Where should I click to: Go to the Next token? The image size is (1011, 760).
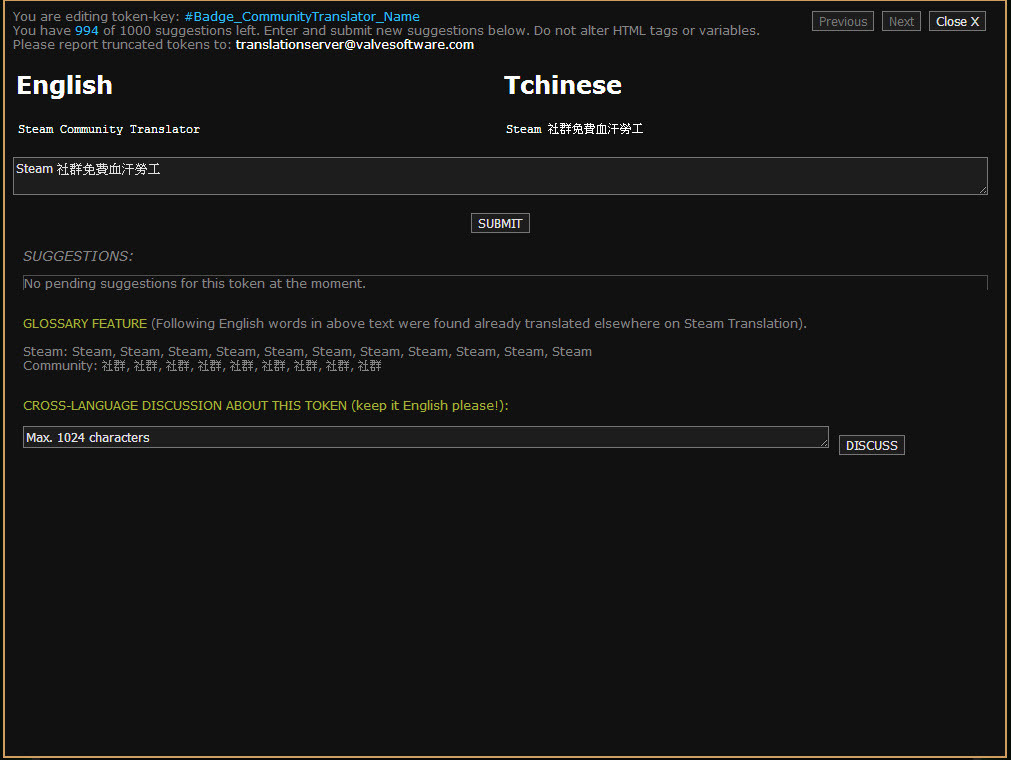[x=901, y=21]
